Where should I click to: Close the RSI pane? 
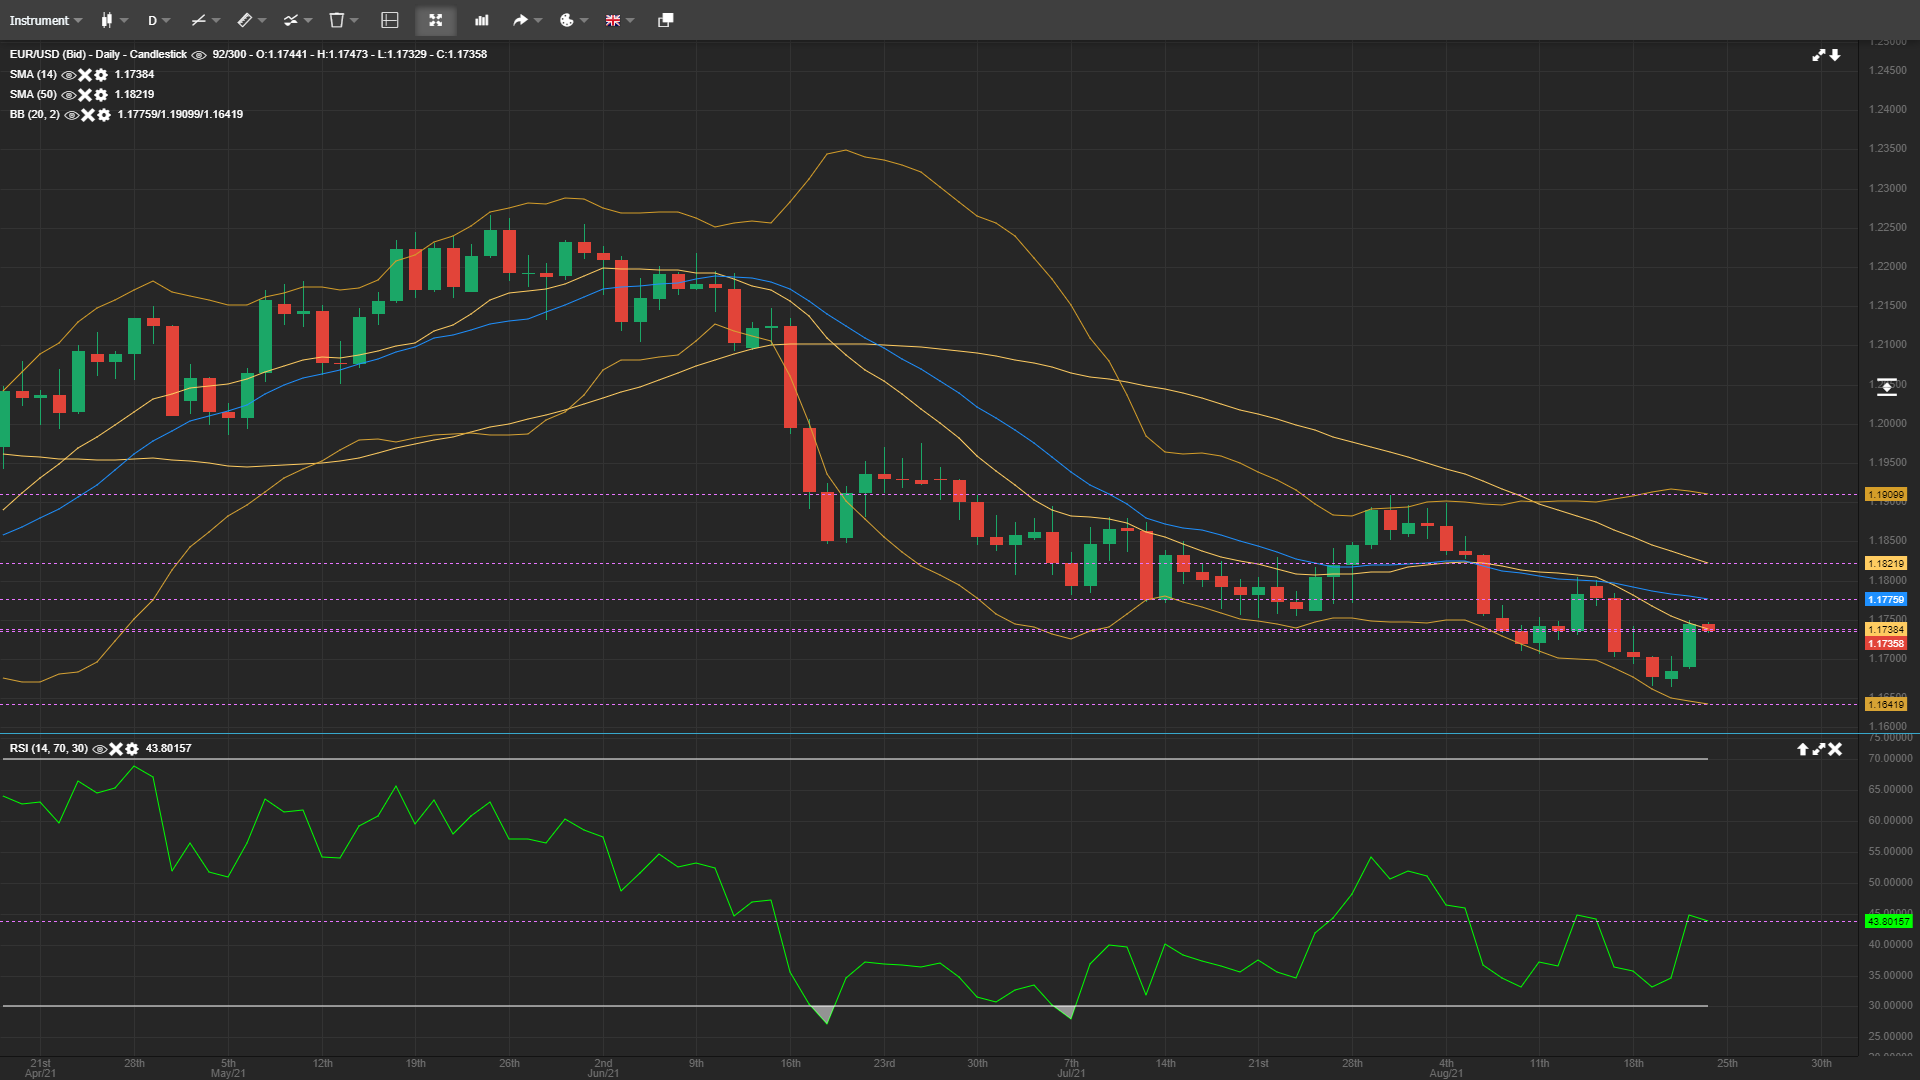click(1835, 749)
